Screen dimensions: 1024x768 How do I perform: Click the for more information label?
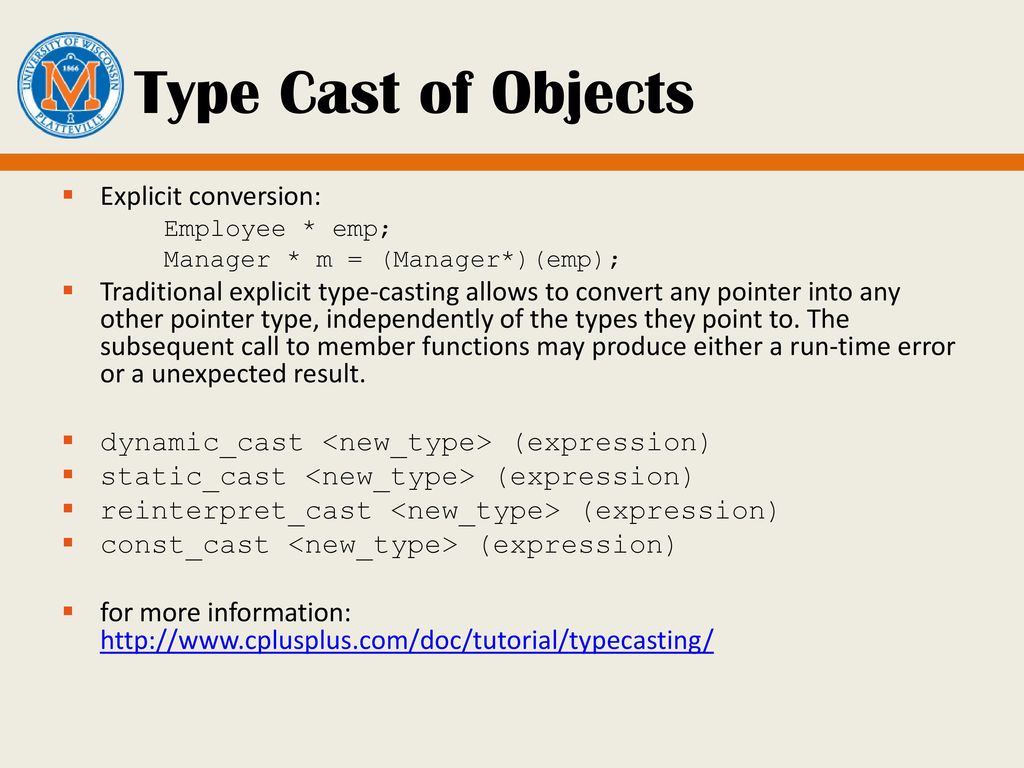point(226,612)
